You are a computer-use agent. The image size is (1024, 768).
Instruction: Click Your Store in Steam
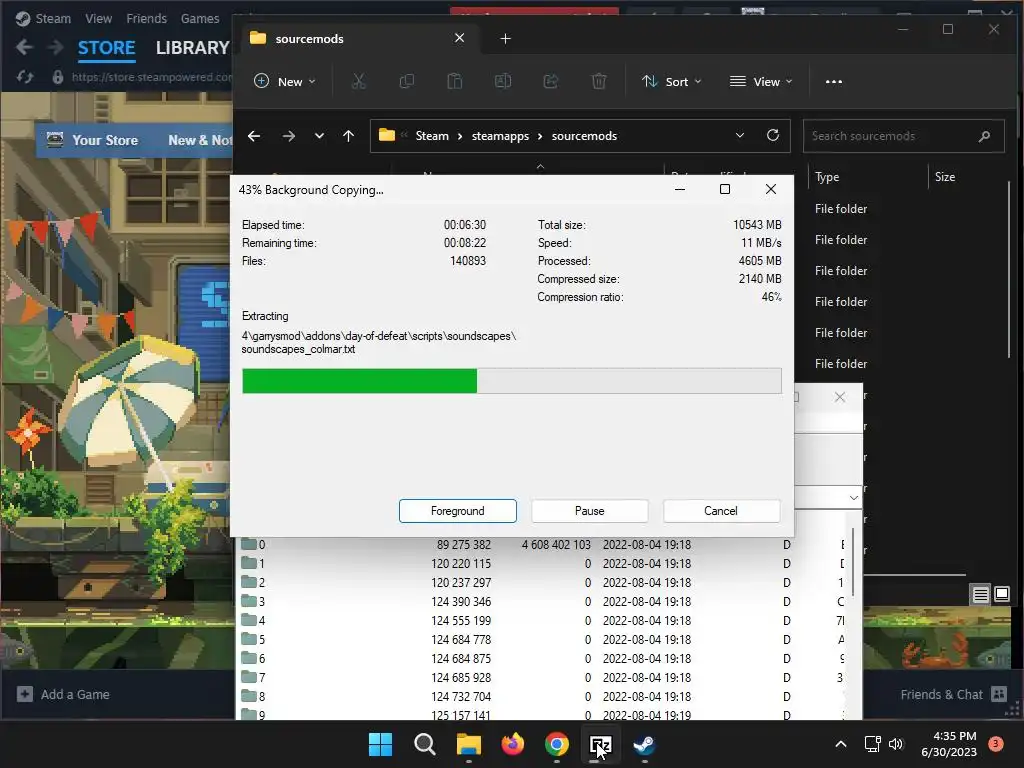click(104, 140)
